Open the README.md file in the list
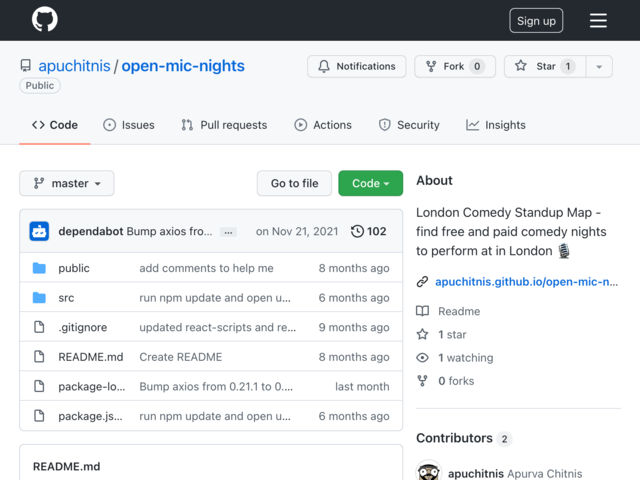Screen dimensions: 640x480 tap(91, 357)
